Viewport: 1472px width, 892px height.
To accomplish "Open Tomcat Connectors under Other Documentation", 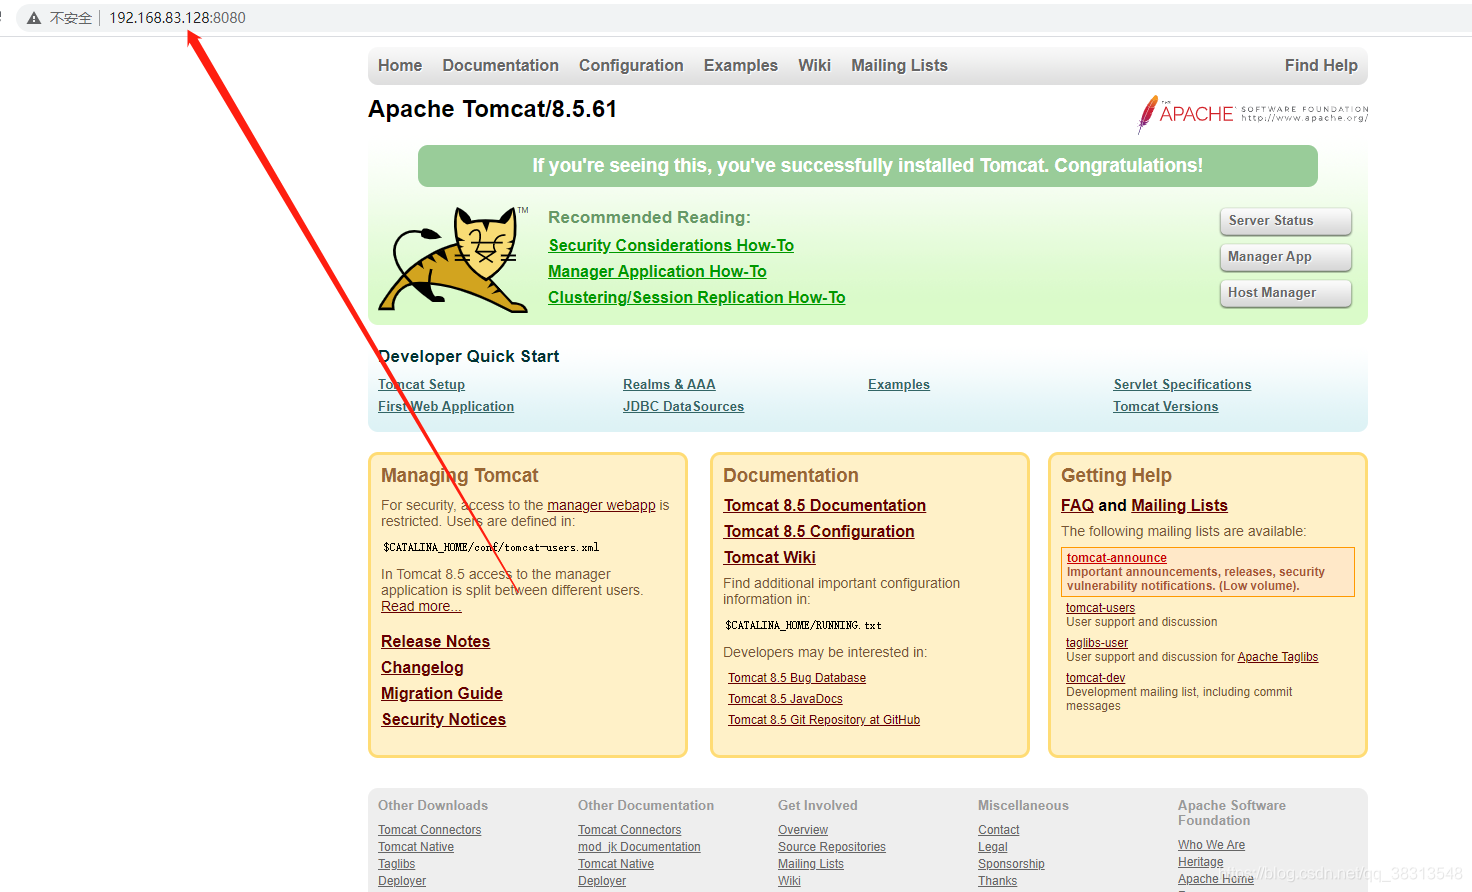I will (629, 830).
